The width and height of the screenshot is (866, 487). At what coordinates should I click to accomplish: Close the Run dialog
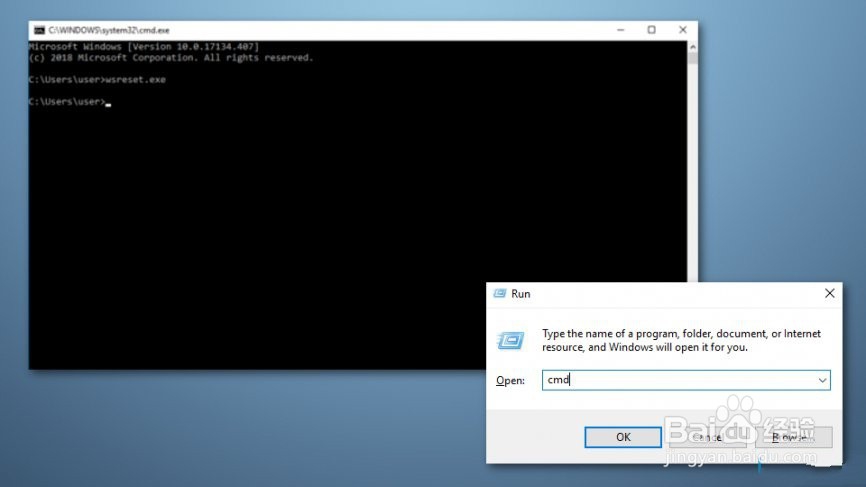[830, 293]
